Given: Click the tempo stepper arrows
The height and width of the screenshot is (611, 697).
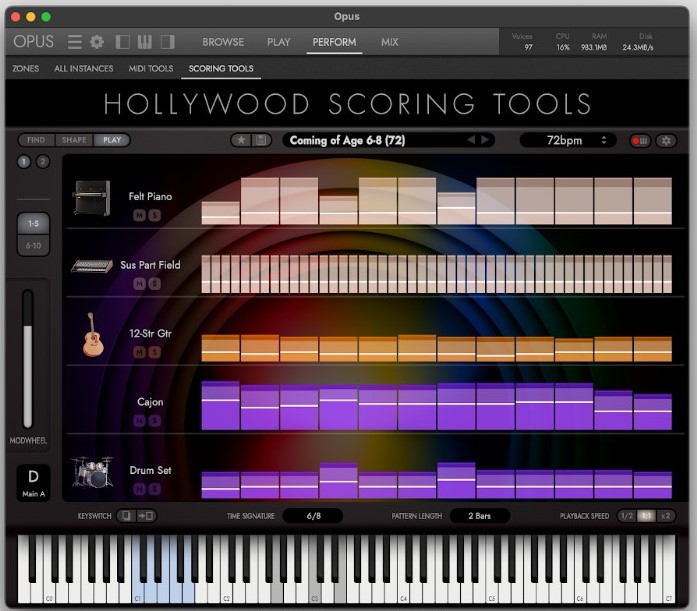Looking at the screenshot, I should pyautogui.click(x=604, y=140).
